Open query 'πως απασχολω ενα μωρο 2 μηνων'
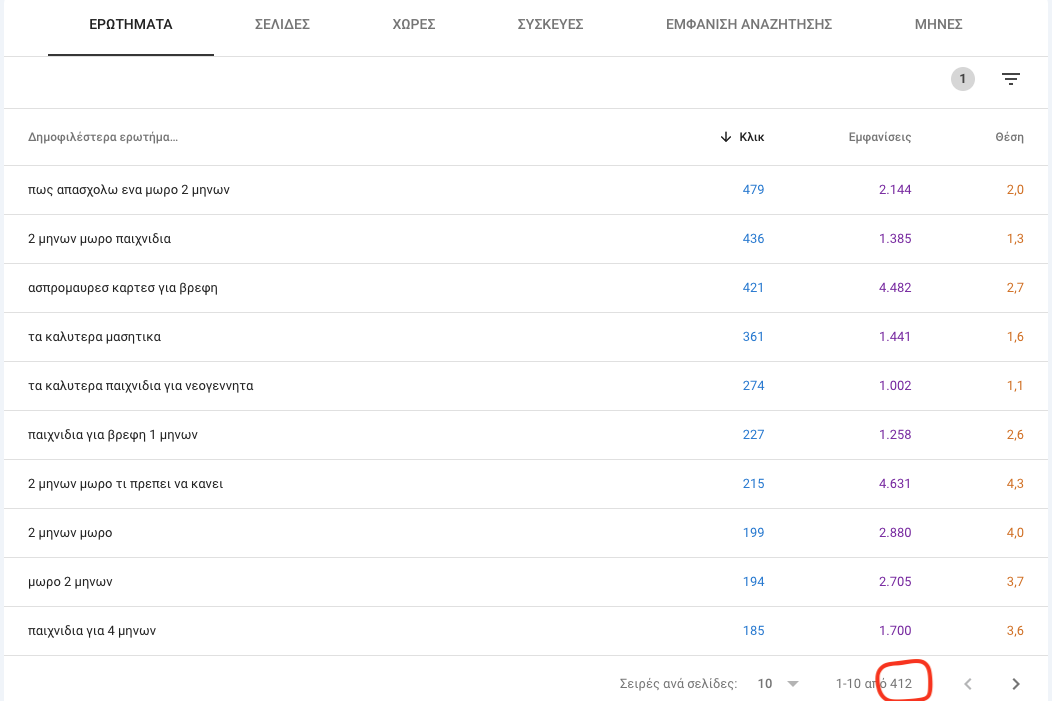The height and width of the screenshot is (701, 1052). (129, 190)
